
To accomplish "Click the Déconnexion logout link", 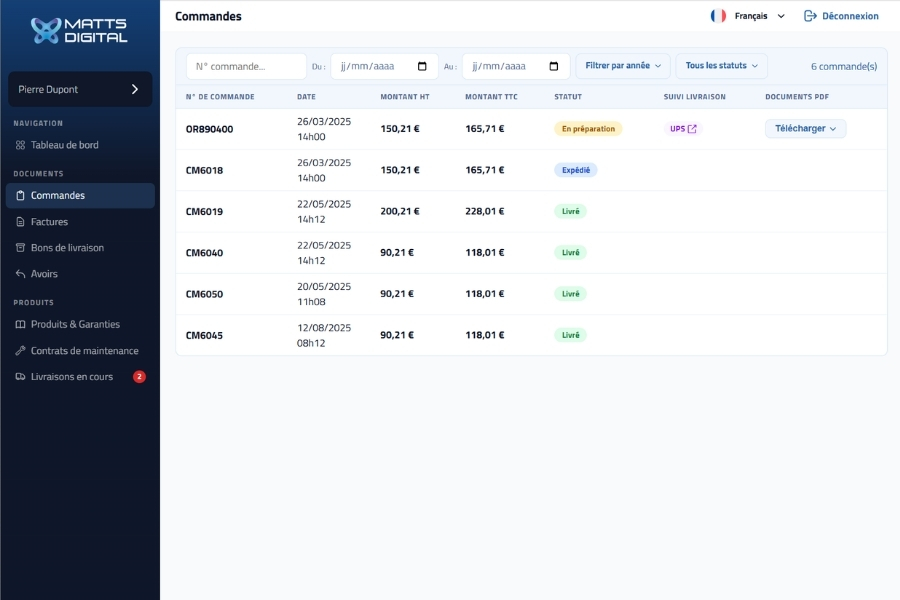I will (x=841, y=16).
